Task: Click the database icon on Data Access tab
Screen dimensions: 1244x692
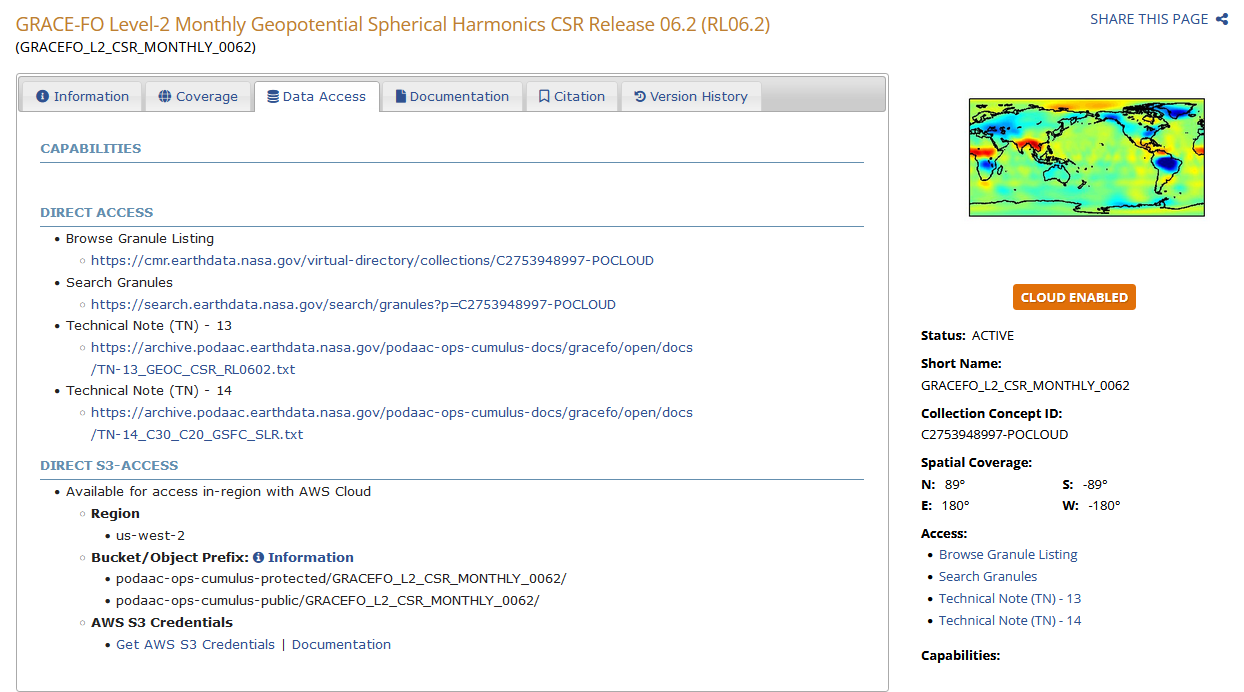Action: (273, 97)
